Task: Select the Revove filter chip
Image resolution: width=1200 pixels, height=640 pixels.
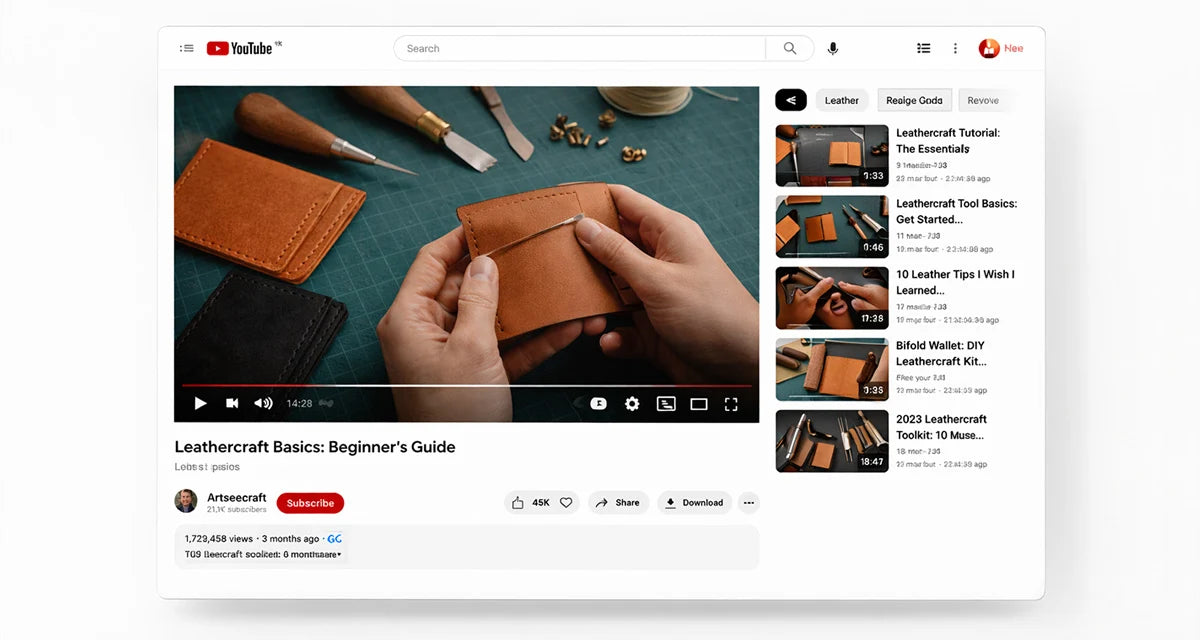Action: (x=983, y=100)
